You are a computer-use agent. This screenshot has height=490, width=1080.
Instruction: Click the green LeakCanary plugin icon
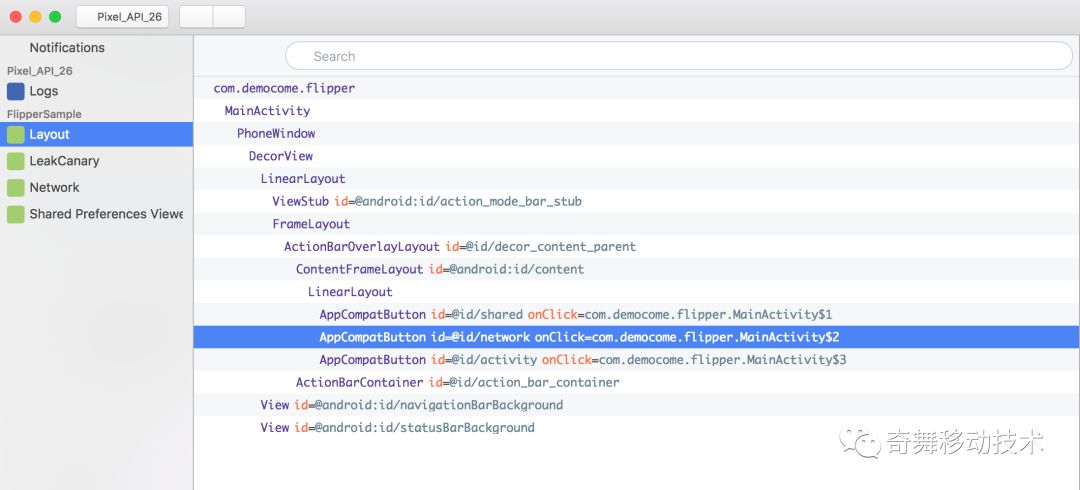(15, 161)
